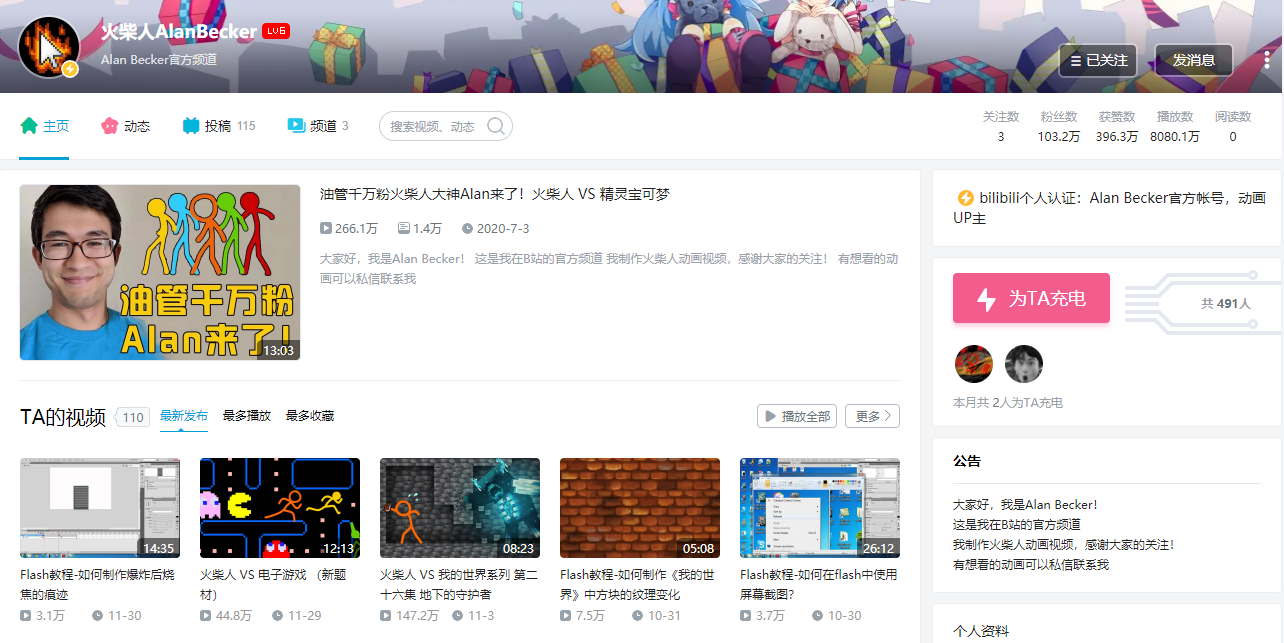Click lightning verification icon beside bilibili个人认证
Viewport: 1284px width, 643px height.
tap(965, 198)
